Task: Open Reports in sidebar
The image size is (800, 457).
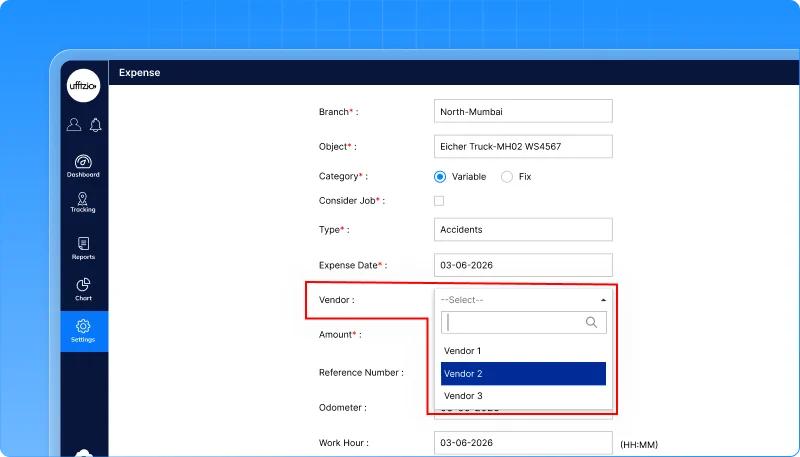Action: pos(83,248)
